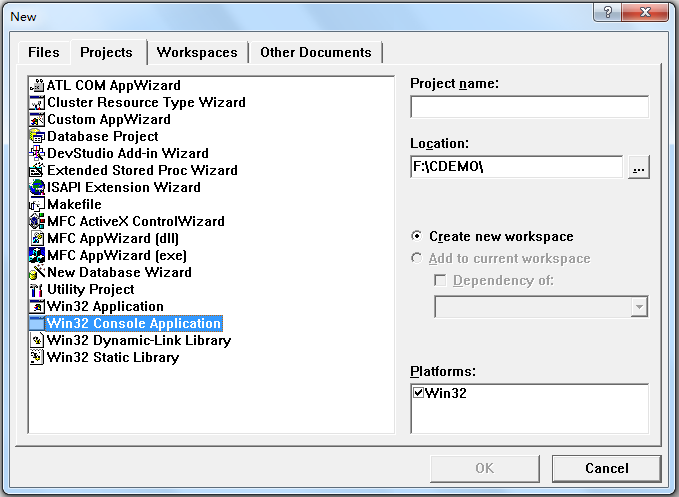Select Add to current workspace option
Screen dimensions: 679x497
501,258
